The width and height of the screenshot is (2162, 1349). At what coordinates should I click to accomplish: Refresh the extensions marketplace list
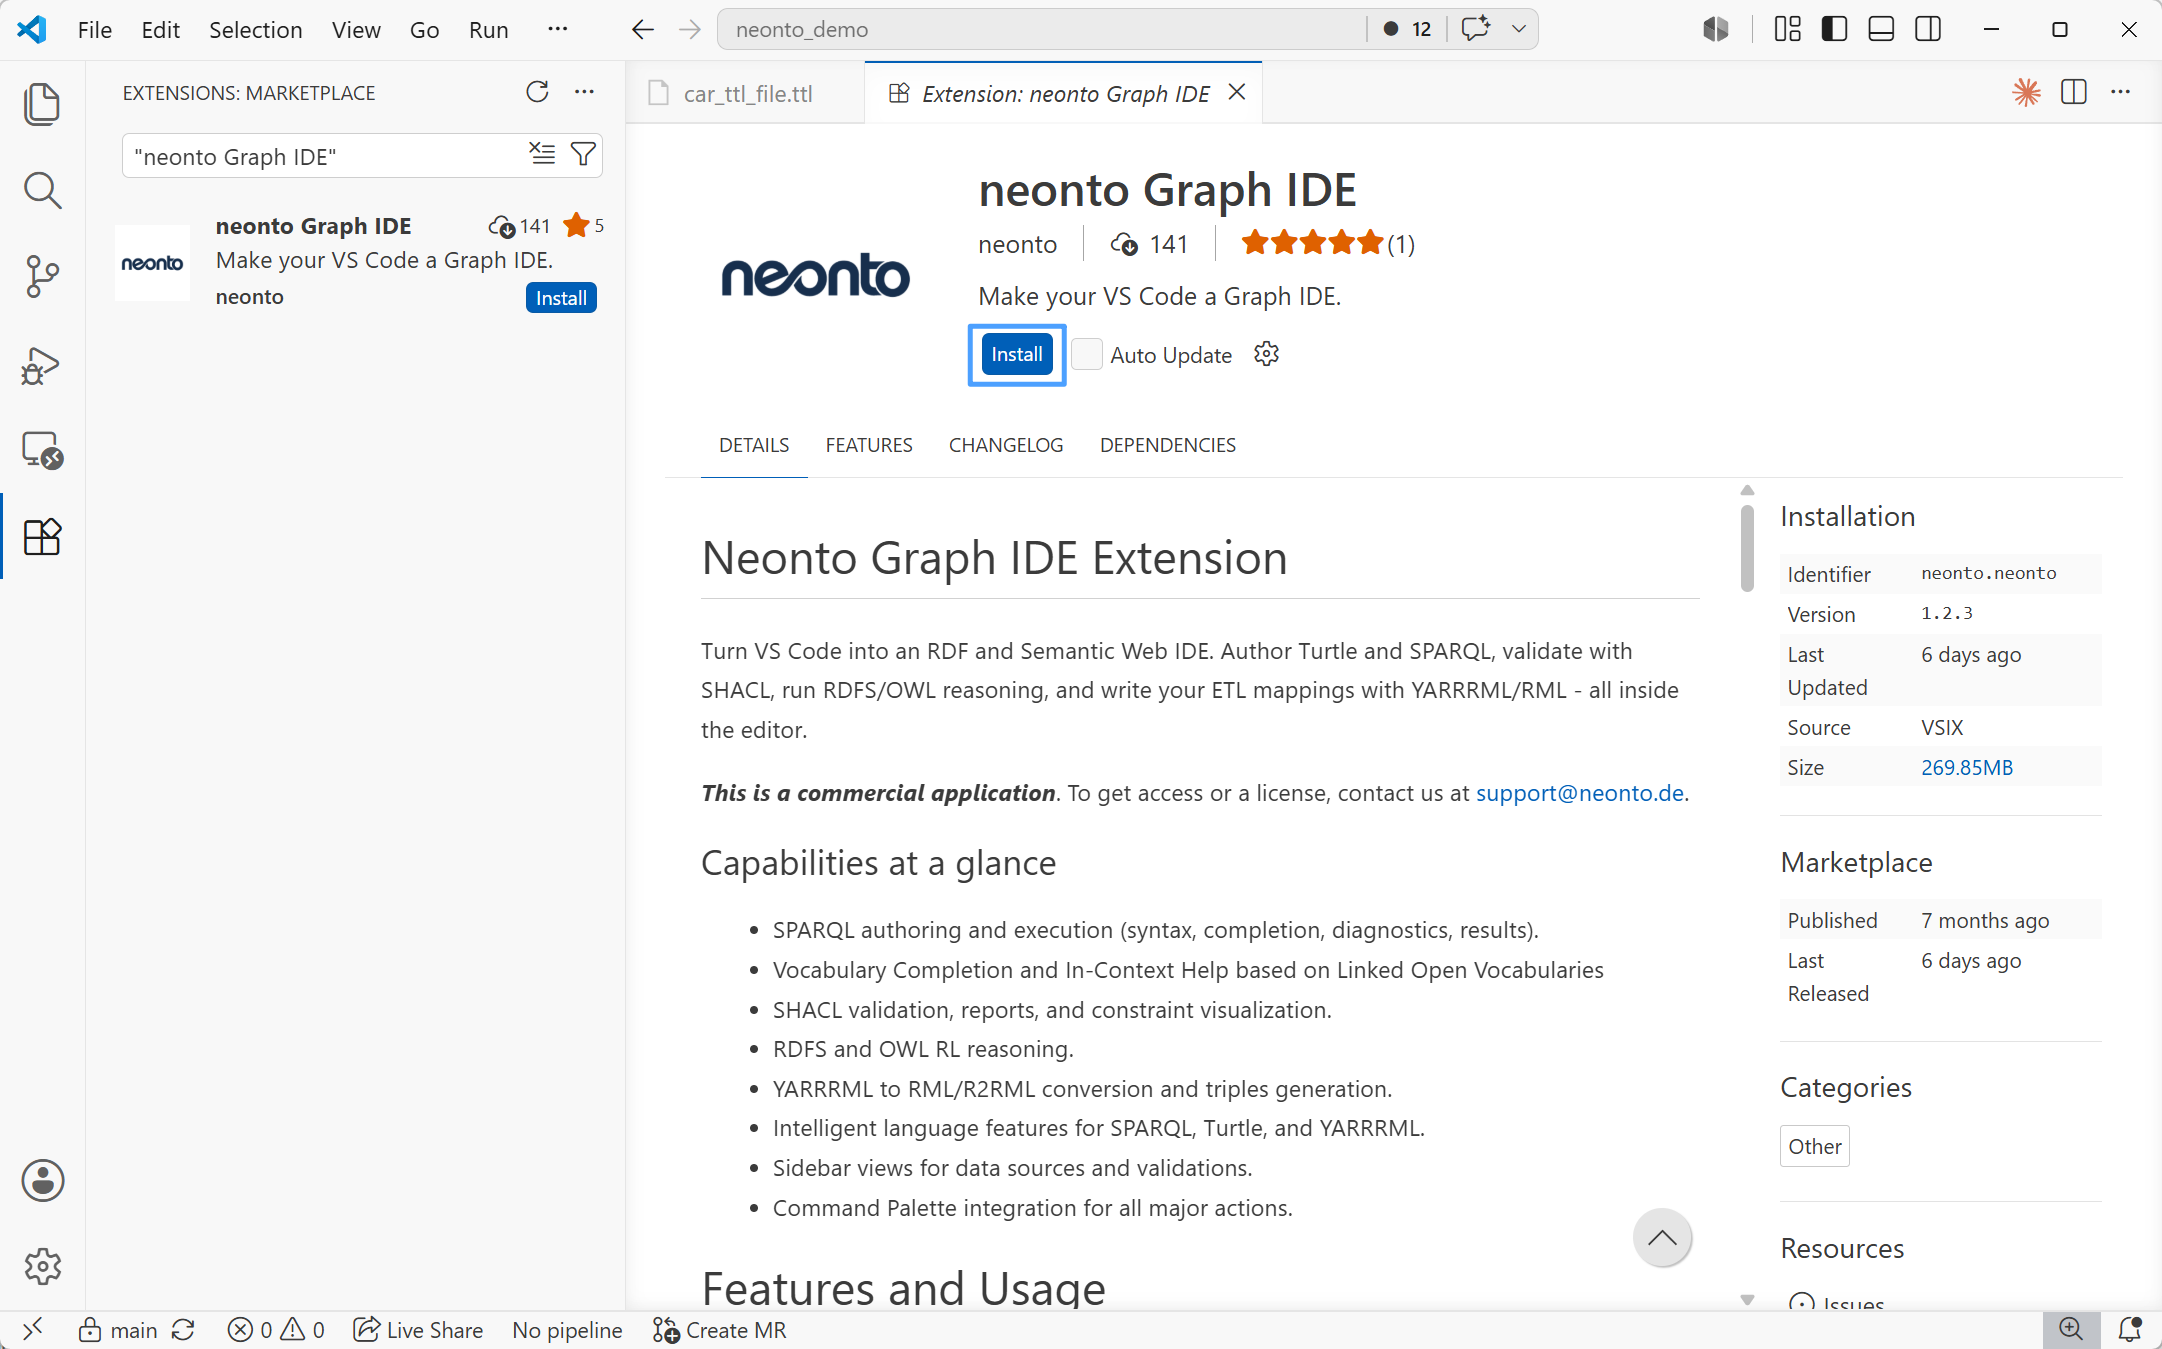[x=537, y=92]
